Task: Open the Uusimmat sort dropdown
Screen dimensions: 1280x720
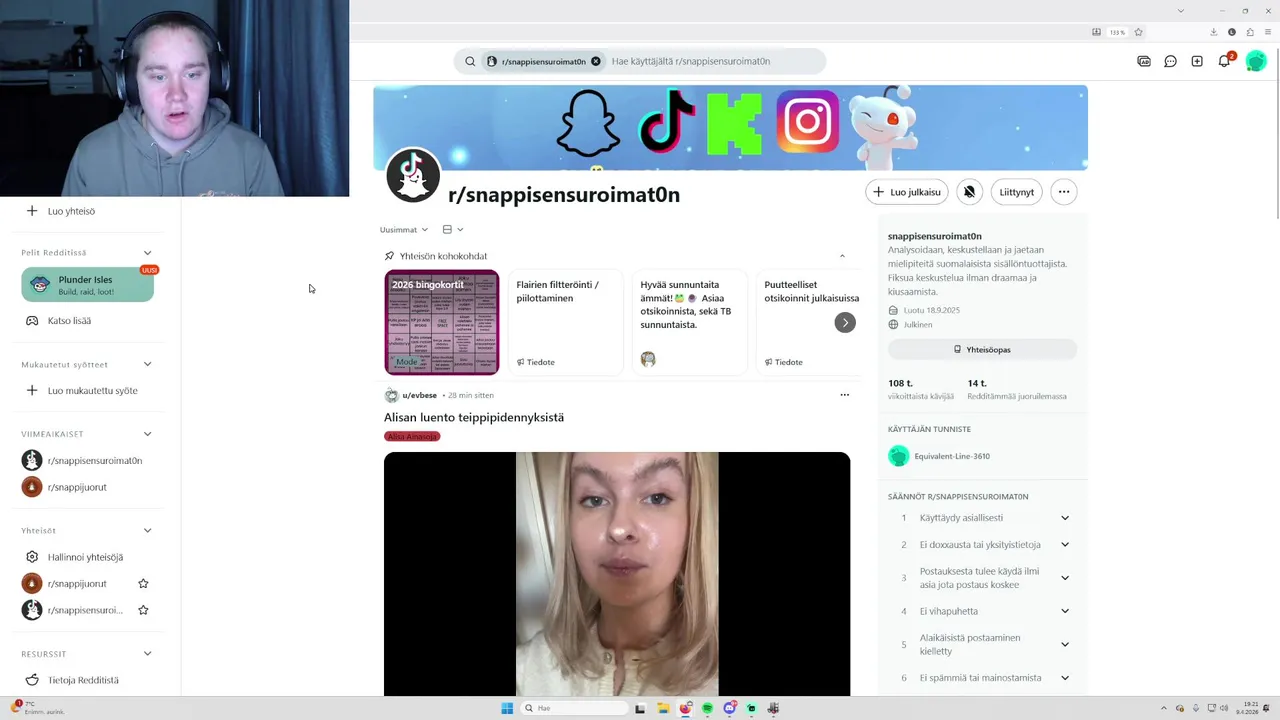Action: pyautogui.click(x=404, y=230)
